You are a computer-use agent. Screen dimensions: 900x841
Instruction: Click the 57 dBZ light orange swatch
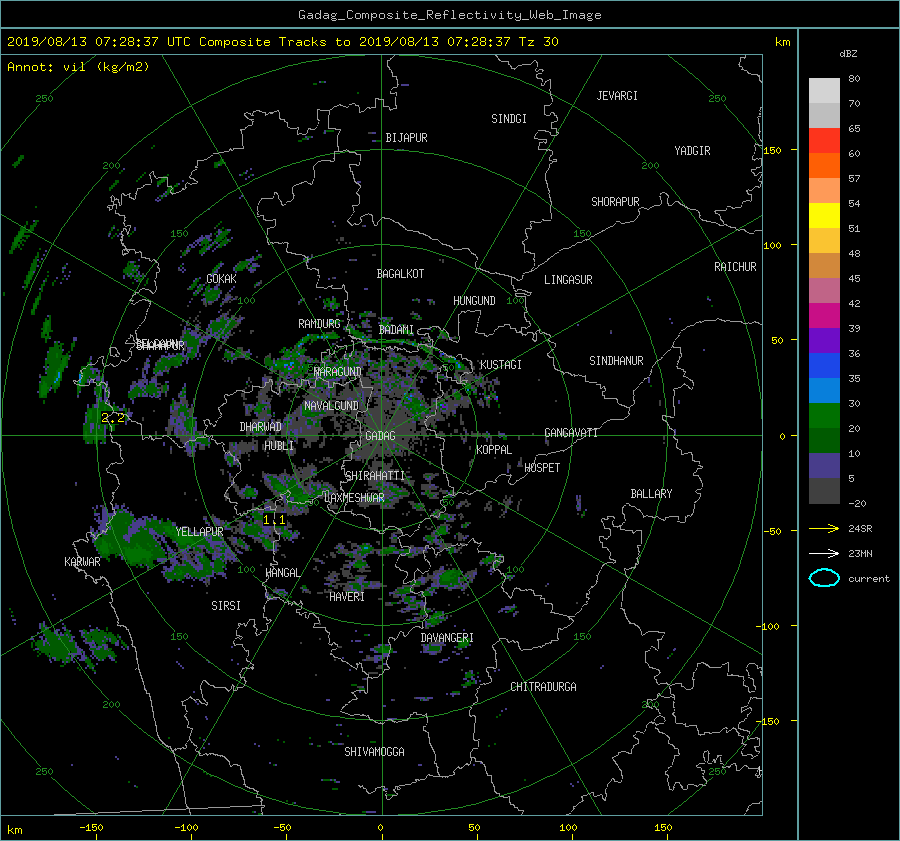[x=824, y=190]
